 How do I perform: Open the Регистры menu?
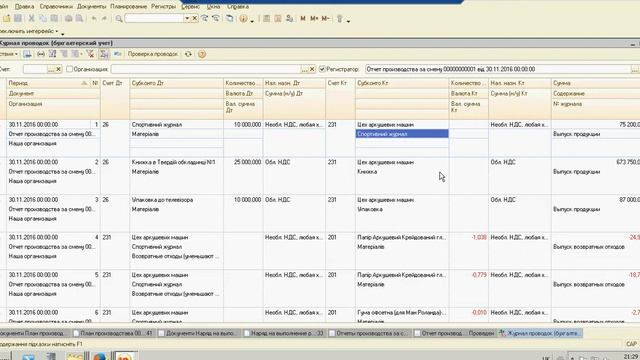[x=163, y=7]
